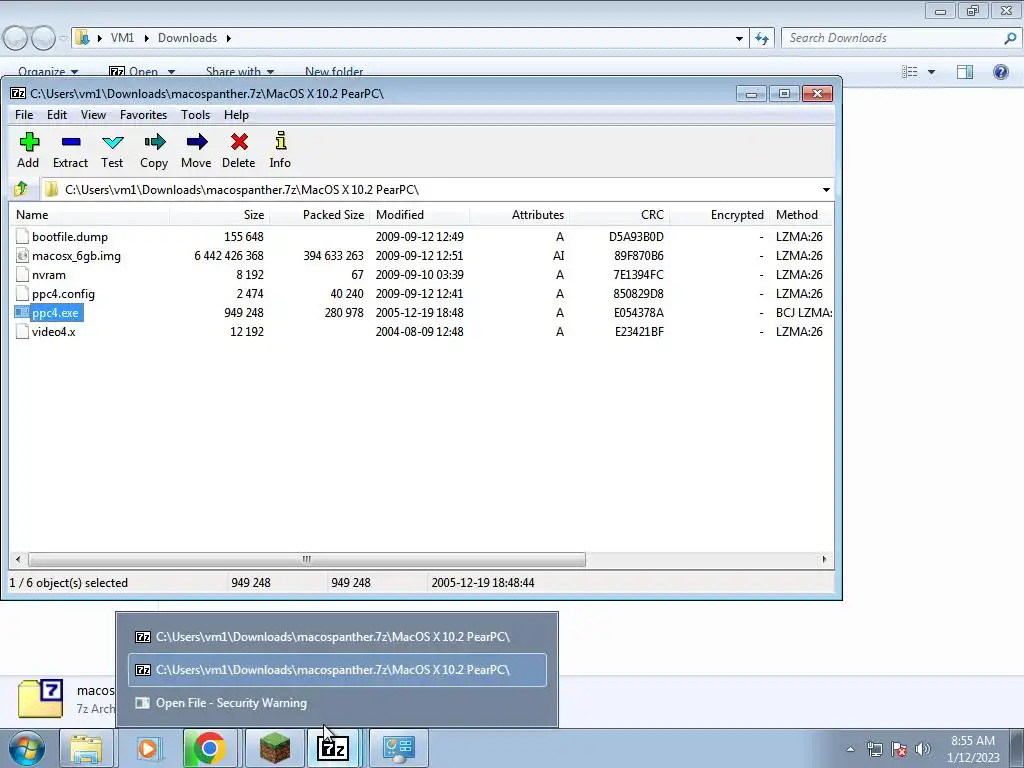The image size is (1024, 768).
Task: Show hidden tray icons arrow
Action: click(x=850, y=749)
